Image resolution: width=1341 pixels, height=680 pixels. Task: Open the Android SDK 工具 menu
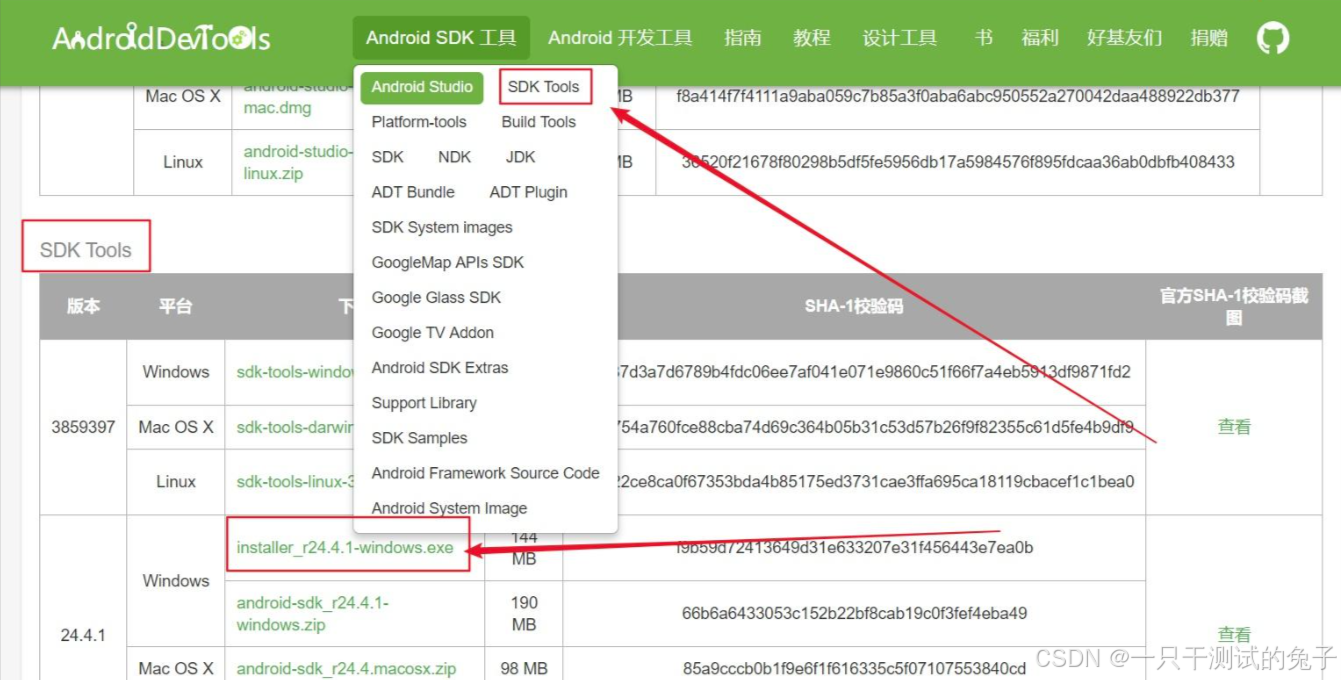click(441, 38)
